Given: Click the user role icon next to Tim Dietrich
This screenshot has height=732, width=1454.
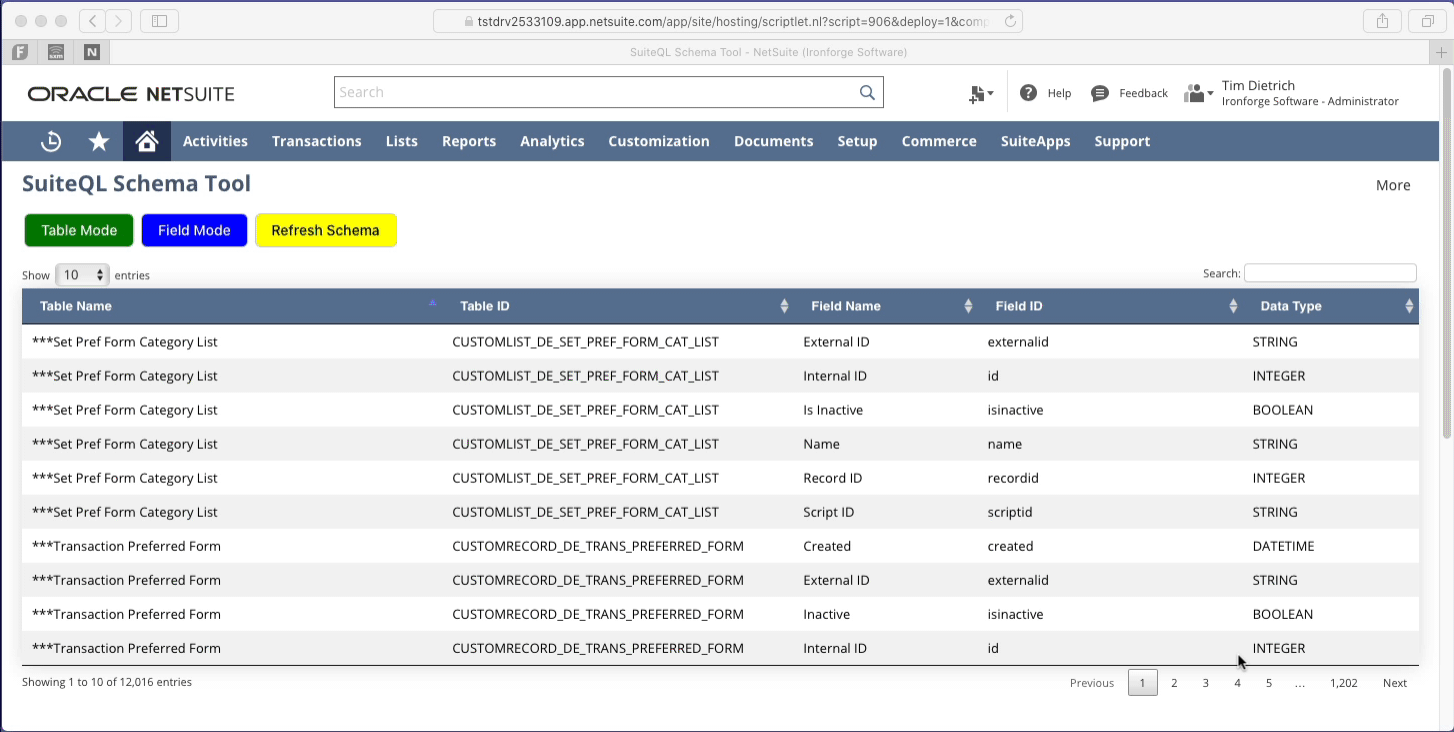Looking at the screenshot, I should (x=1195, y=92).
